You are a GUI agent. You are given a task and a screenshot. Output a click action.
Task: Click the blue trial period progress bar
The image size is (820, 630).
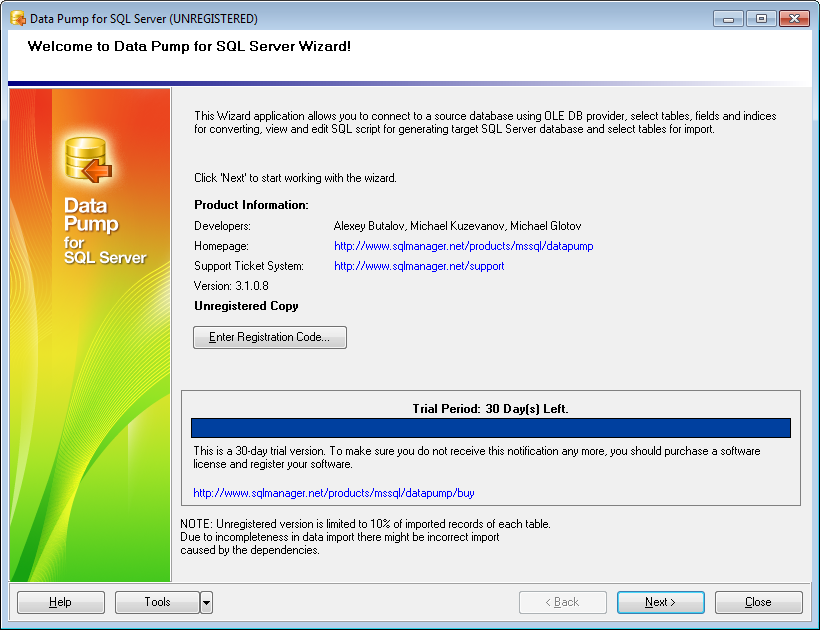coord(490,428)
